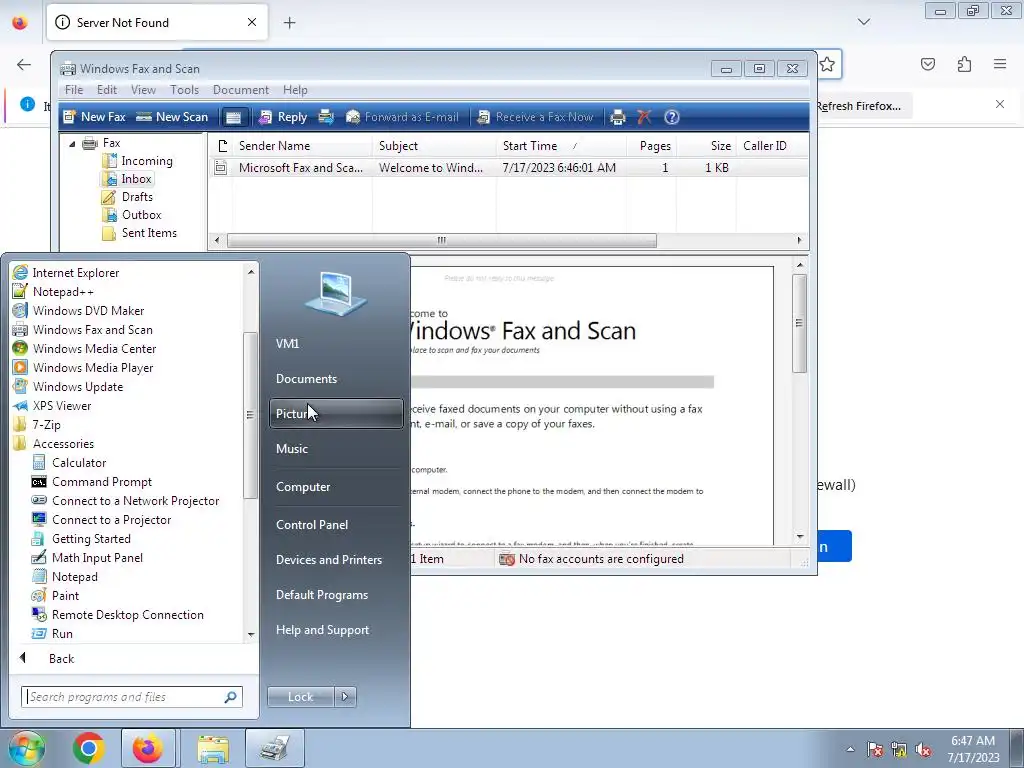Click the Chrome icon on the taskbar
This screenshot has height=768, width=1024.
pyautogui.click(x=89, y=748)
